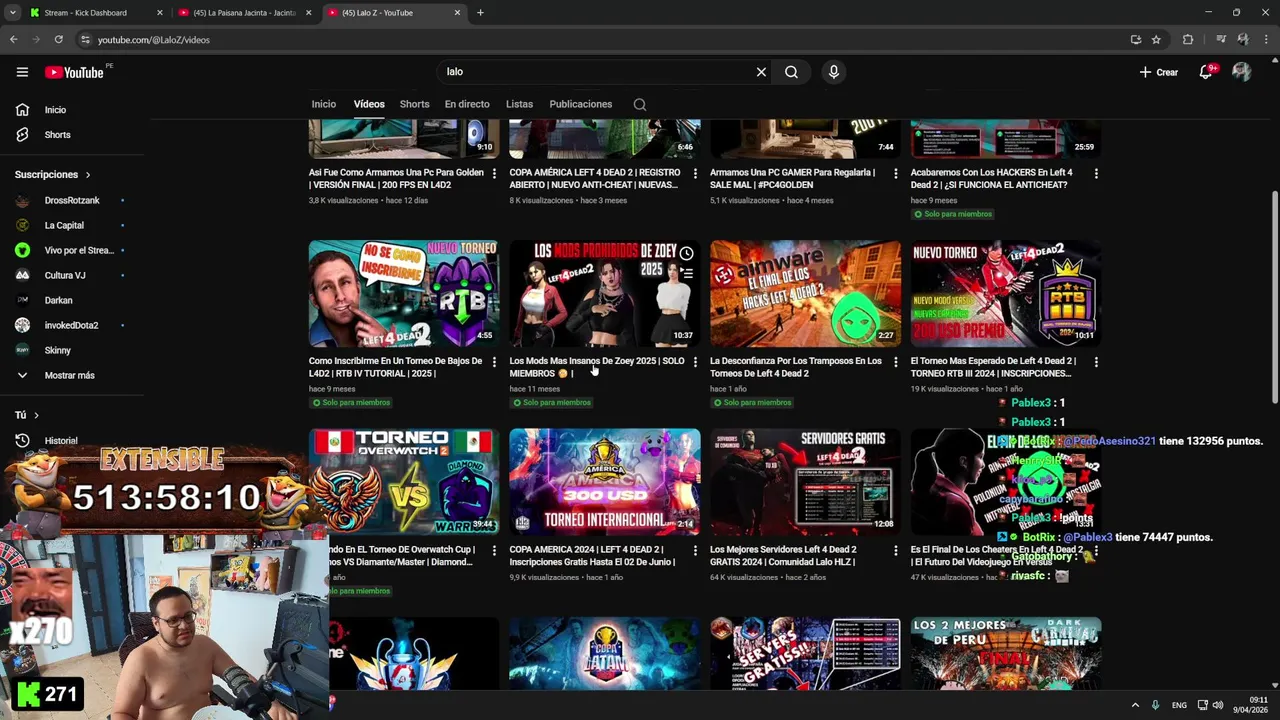Go to the YouTube home logo

coord(75,72)
